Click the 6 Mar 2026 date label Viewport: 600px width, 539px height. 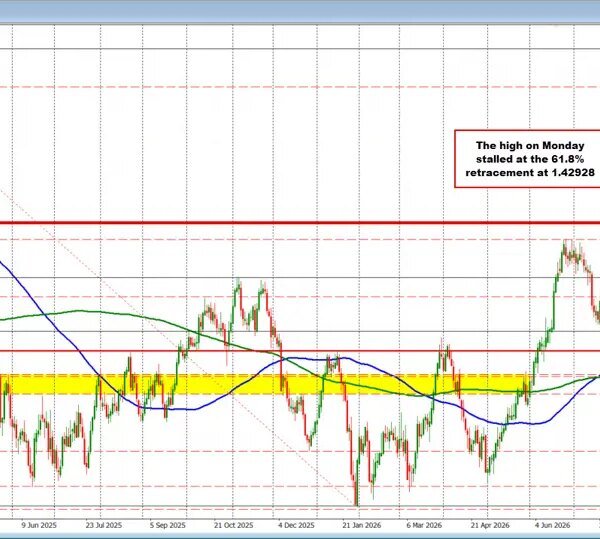[x=424, y=525]
